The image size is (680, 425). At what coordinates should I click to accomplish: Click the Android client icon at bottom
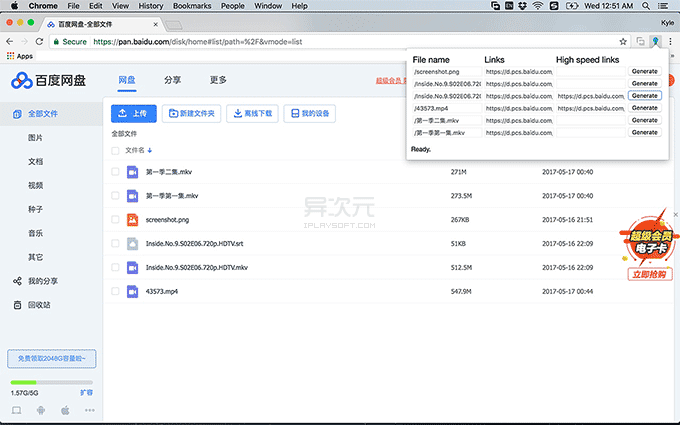41,410
